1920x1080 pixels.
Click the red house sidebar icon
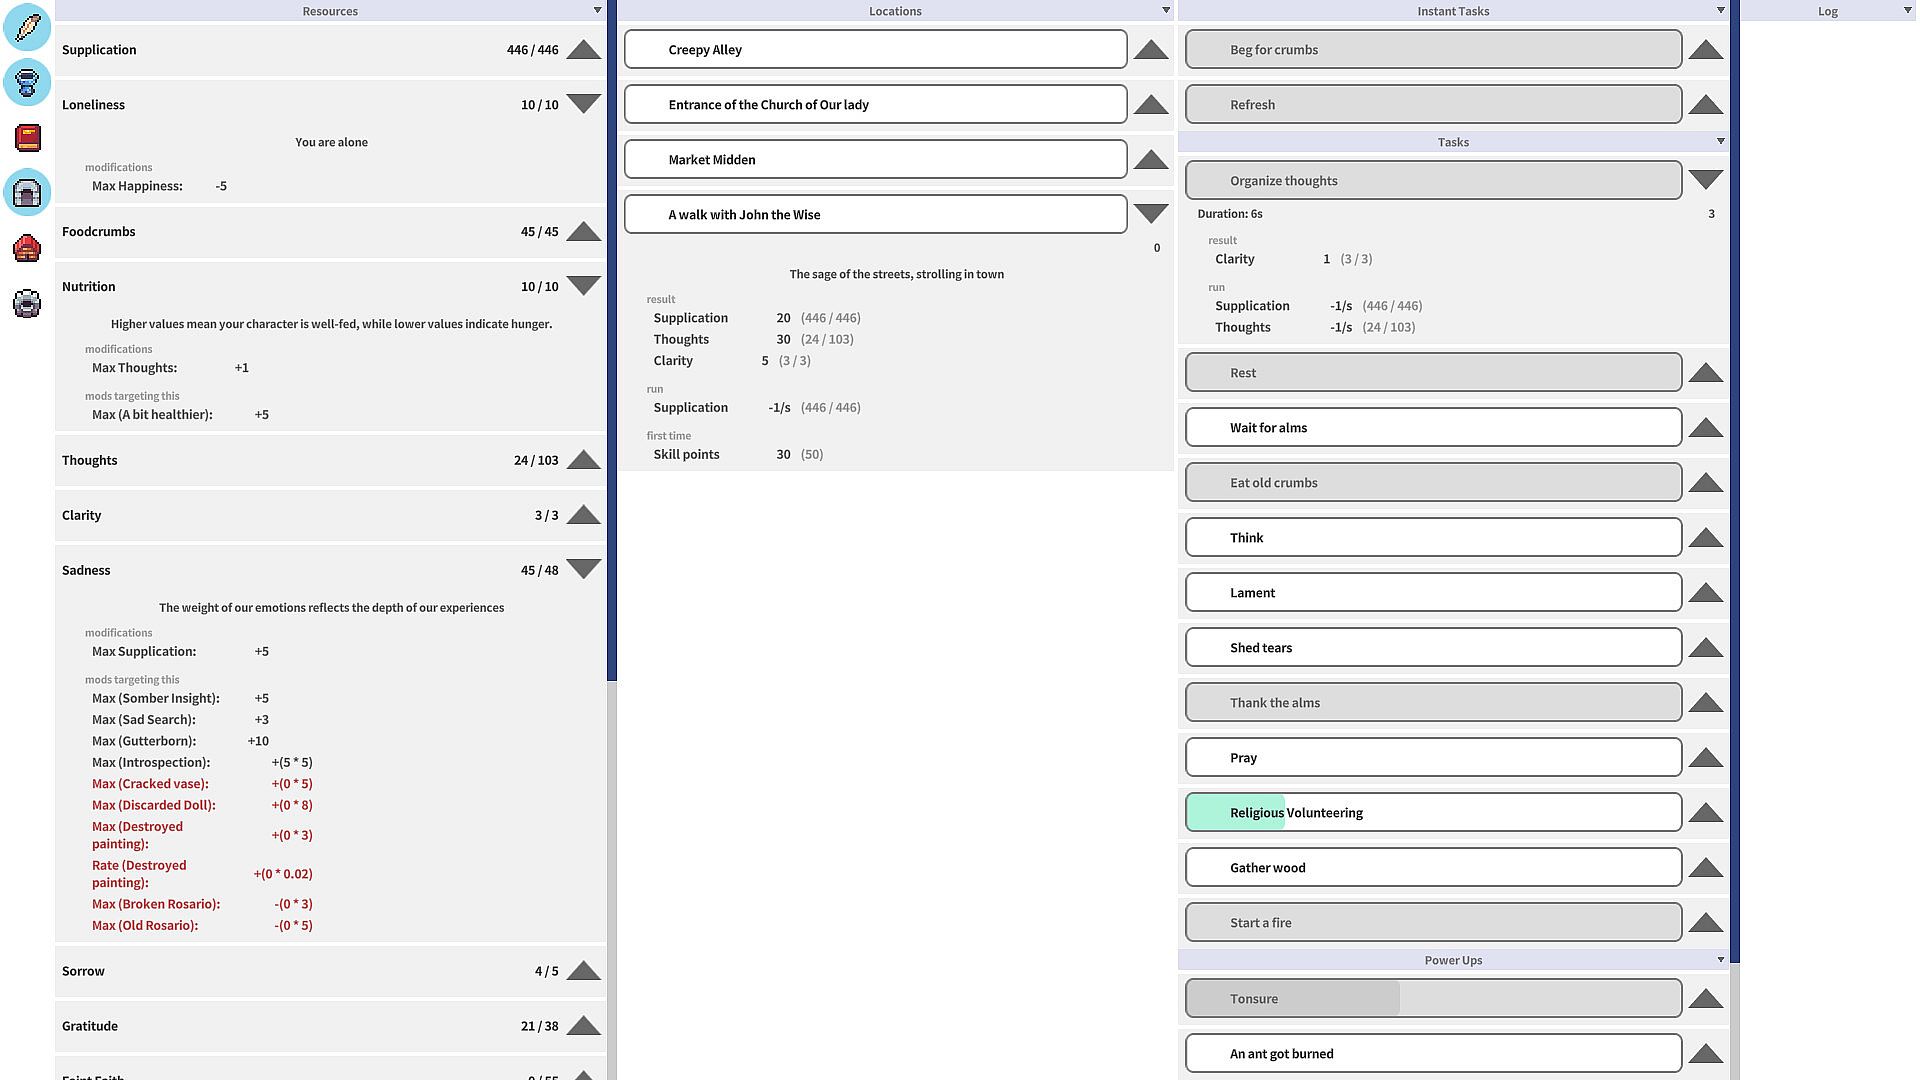point(27,247)
